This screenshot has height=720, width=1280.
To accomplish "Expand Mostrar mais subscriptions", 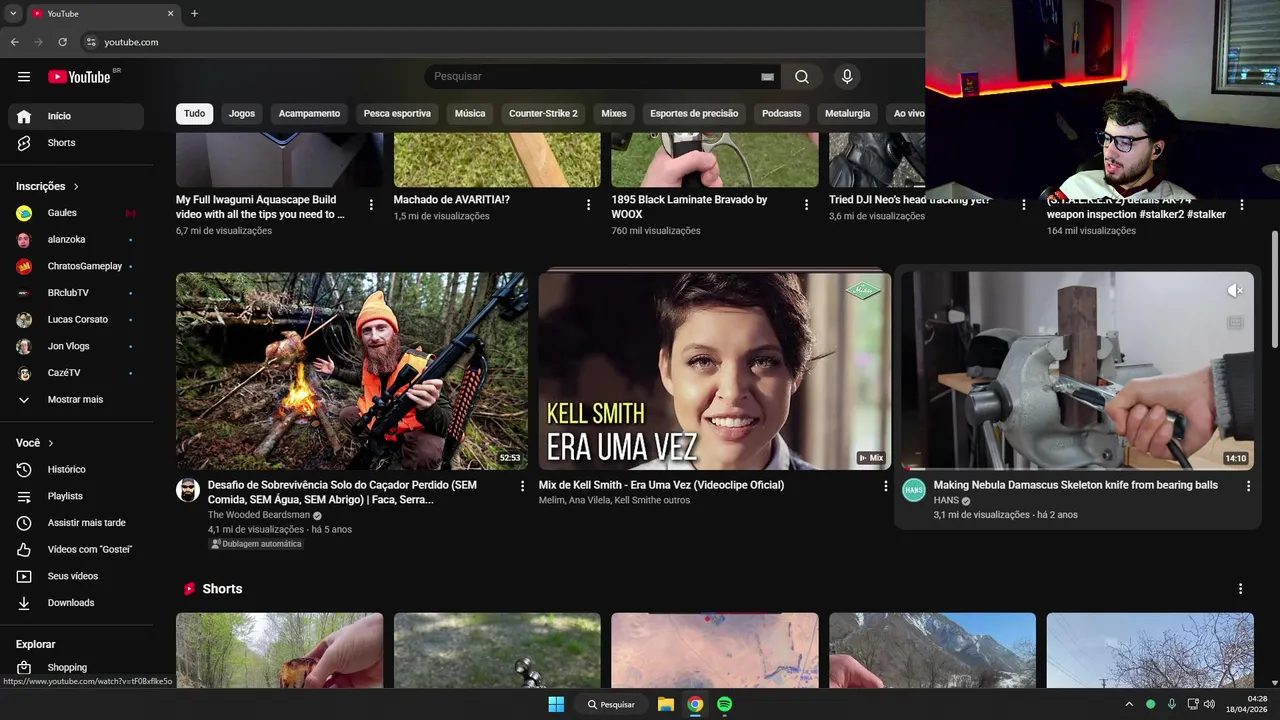I will tap(76, 400).
